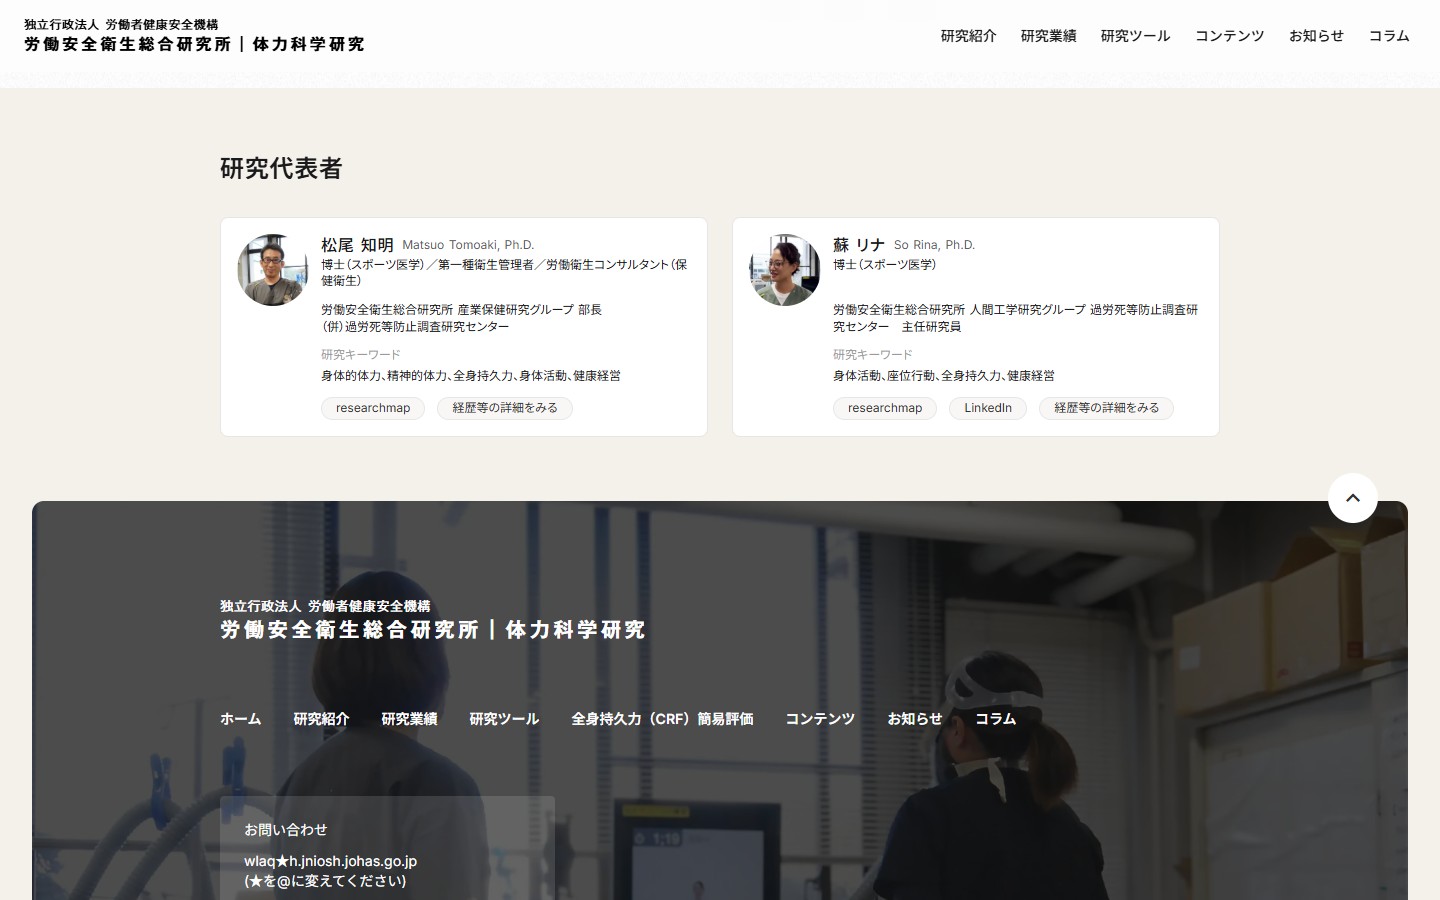View 経歴等の詳細をみる for 松尾 知明

click(x=505, y=408)
